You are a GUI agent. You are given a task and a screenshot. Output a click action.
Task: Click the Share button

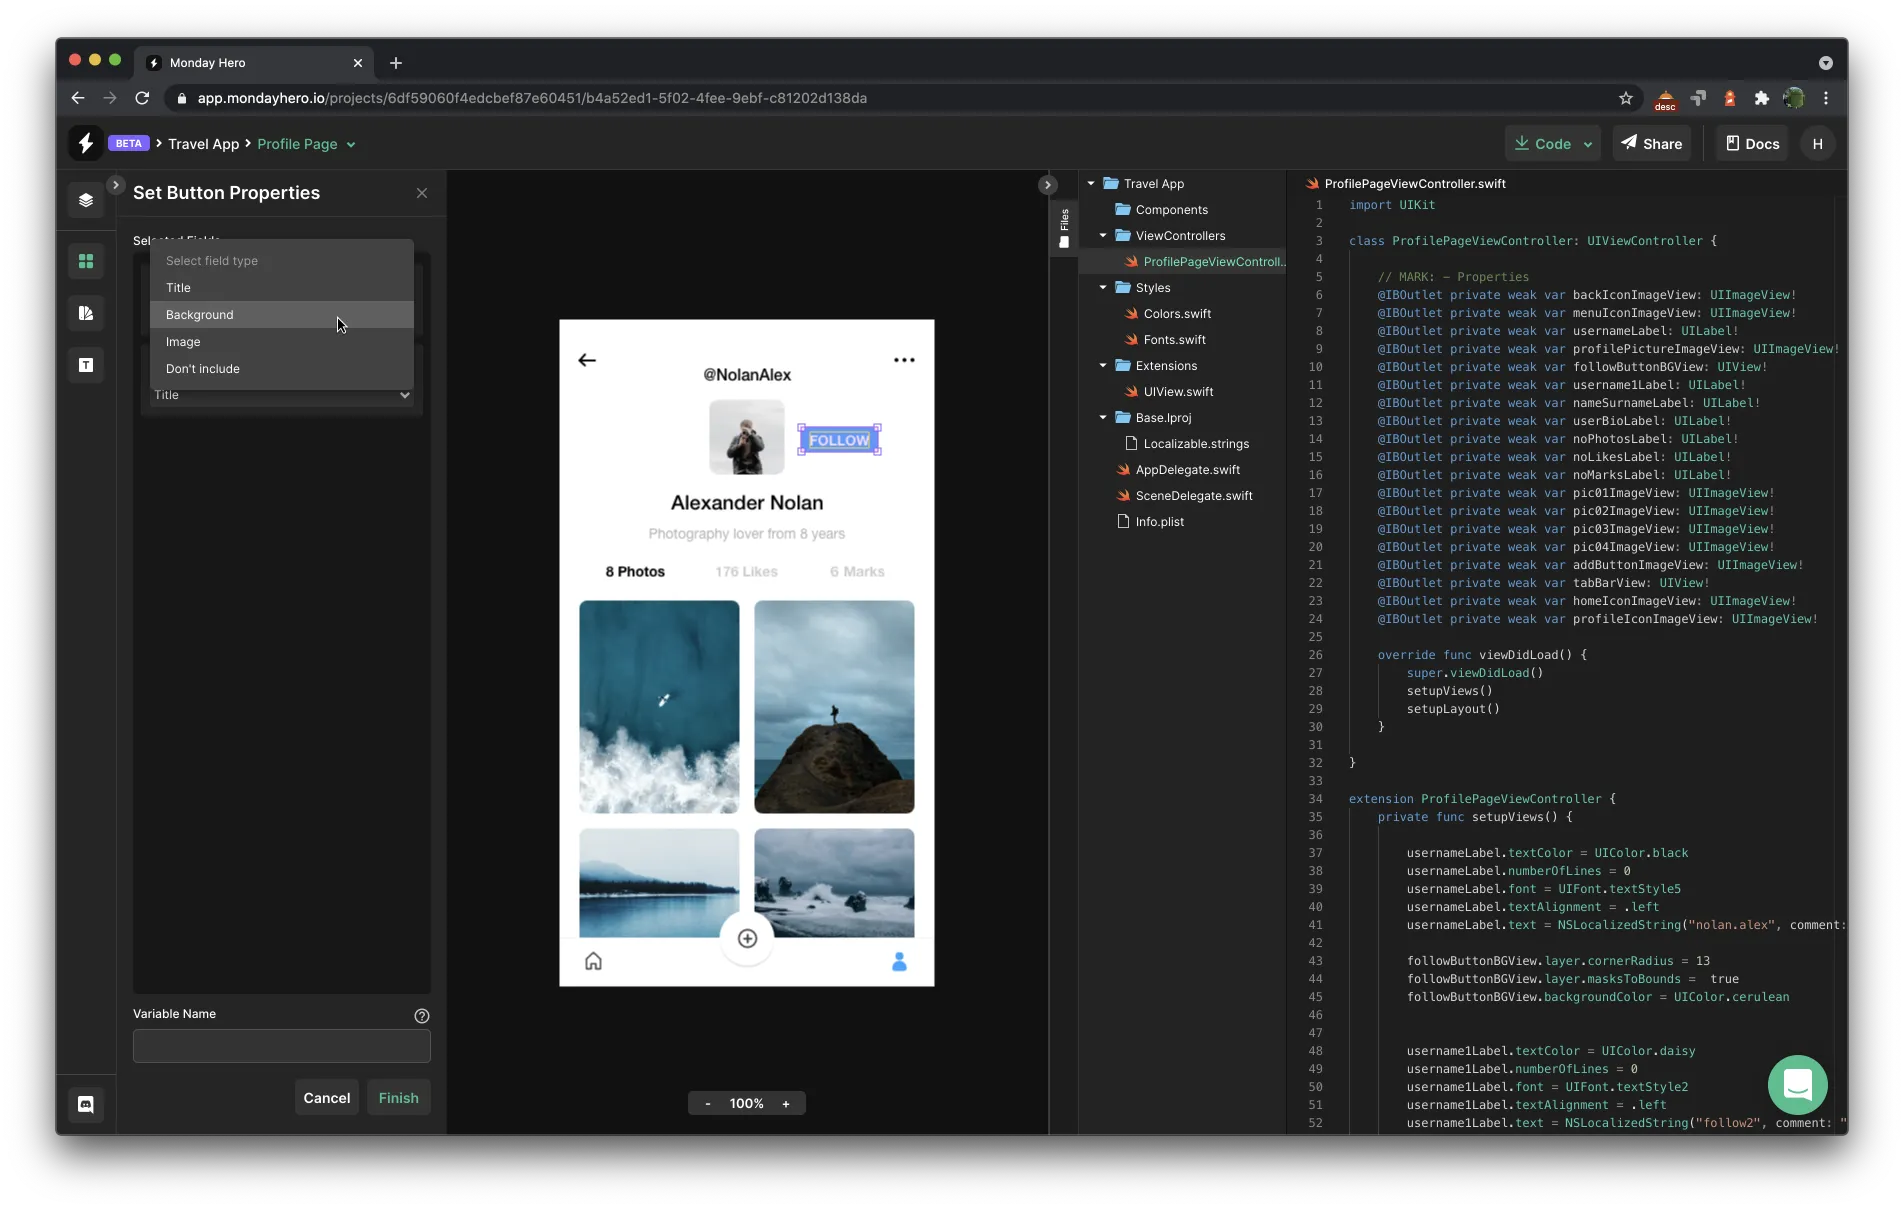[x=1652, y=144]
